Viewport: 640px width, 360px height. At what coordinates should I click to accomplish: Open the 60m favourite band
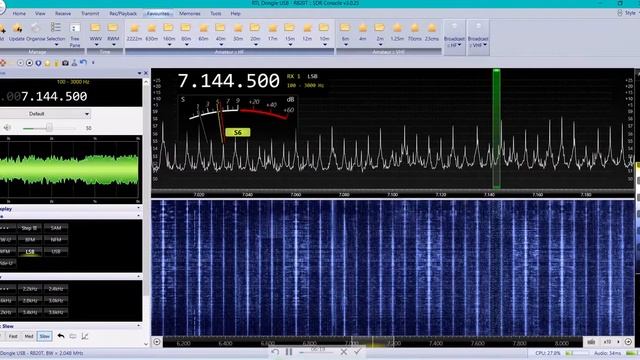203,32
